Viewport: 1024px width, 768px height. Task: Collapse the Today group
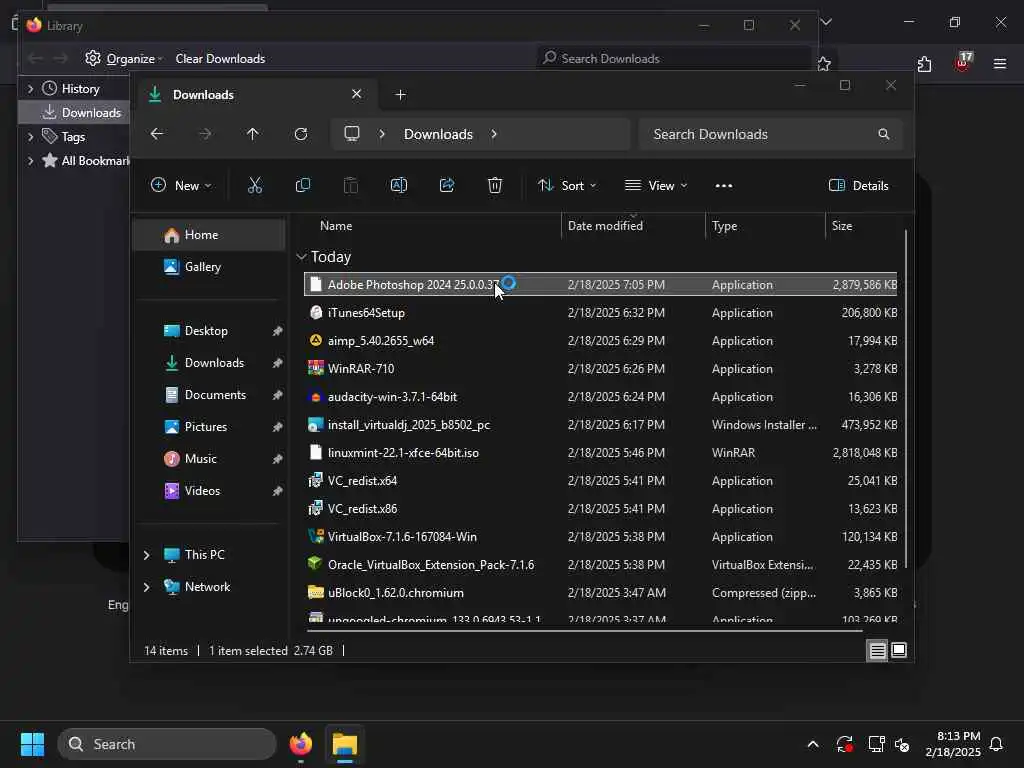tap(301, 257)
